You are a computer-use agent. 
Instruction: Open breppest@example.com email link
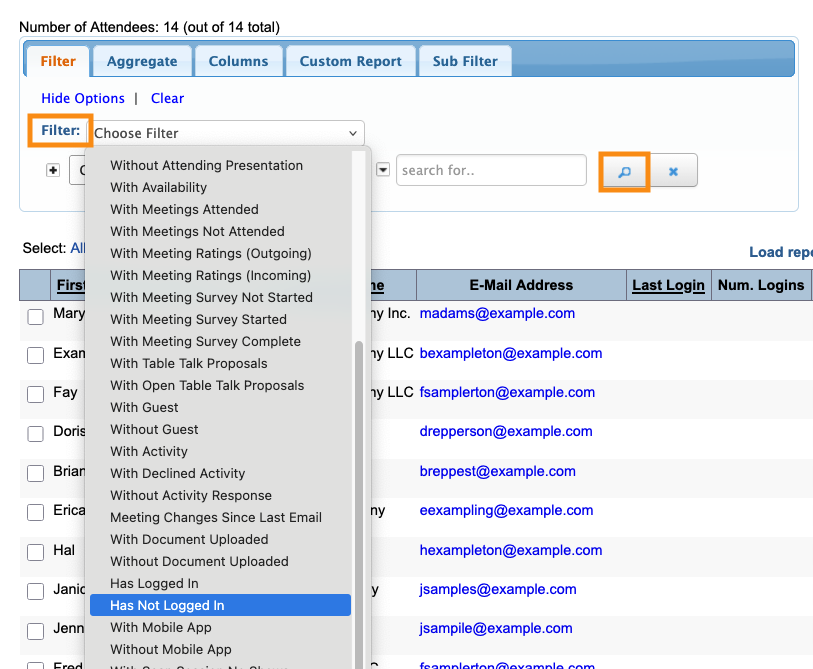coord(498,471)
